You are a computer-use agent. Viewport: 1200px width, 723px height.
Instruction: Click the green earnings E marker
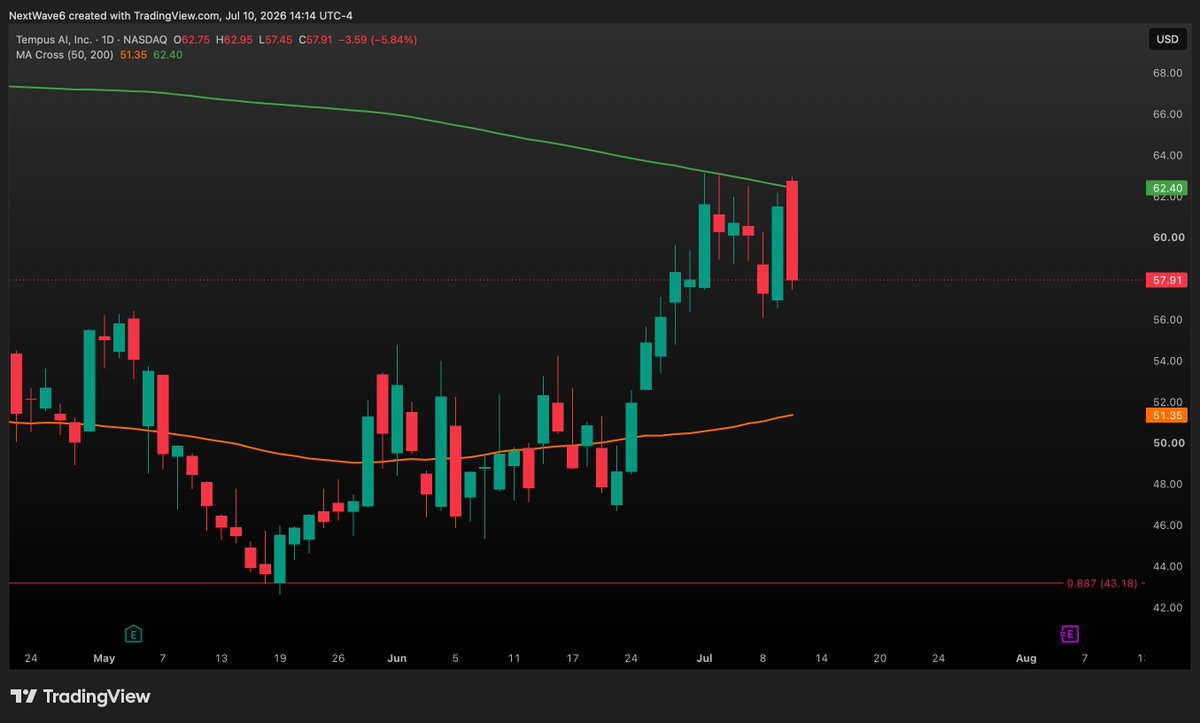(x=133, y=633)
